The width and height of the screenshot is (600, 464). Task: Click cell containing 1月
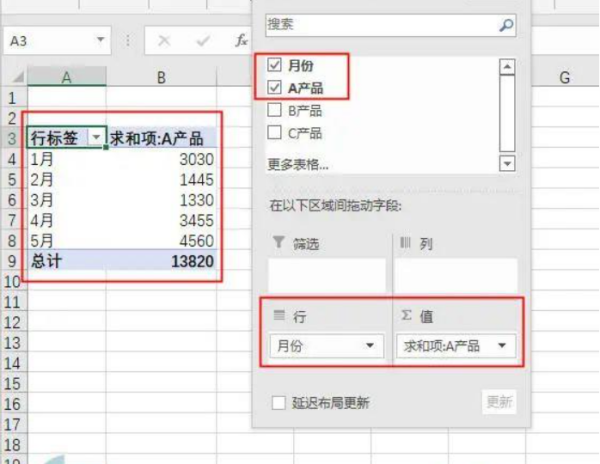[x=67, y=159]
